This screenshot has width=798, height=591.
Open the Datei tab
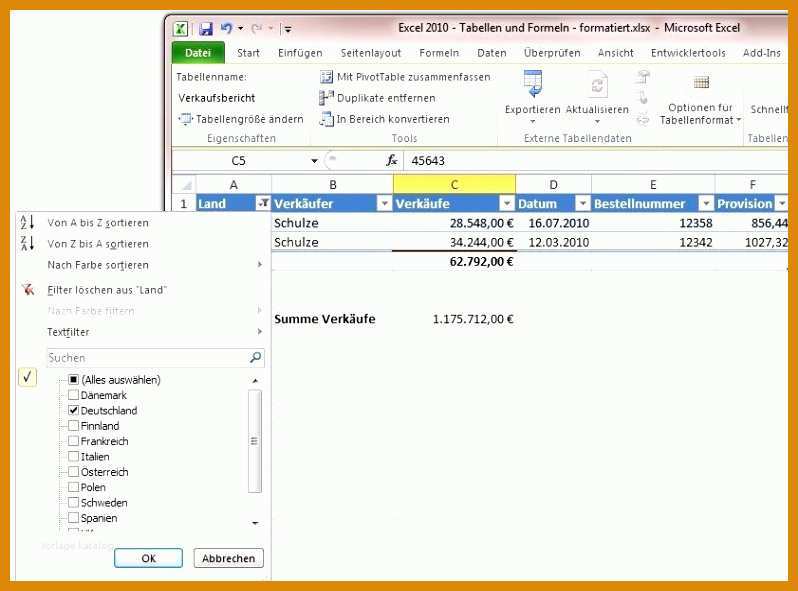pos(198,53)
